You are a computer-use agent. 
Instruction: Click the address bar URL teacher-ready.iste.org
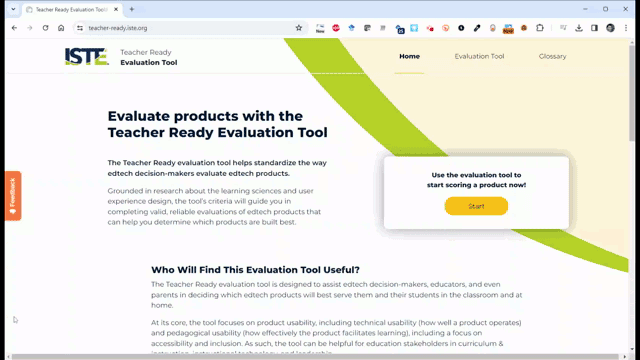(x=118, y=28)
